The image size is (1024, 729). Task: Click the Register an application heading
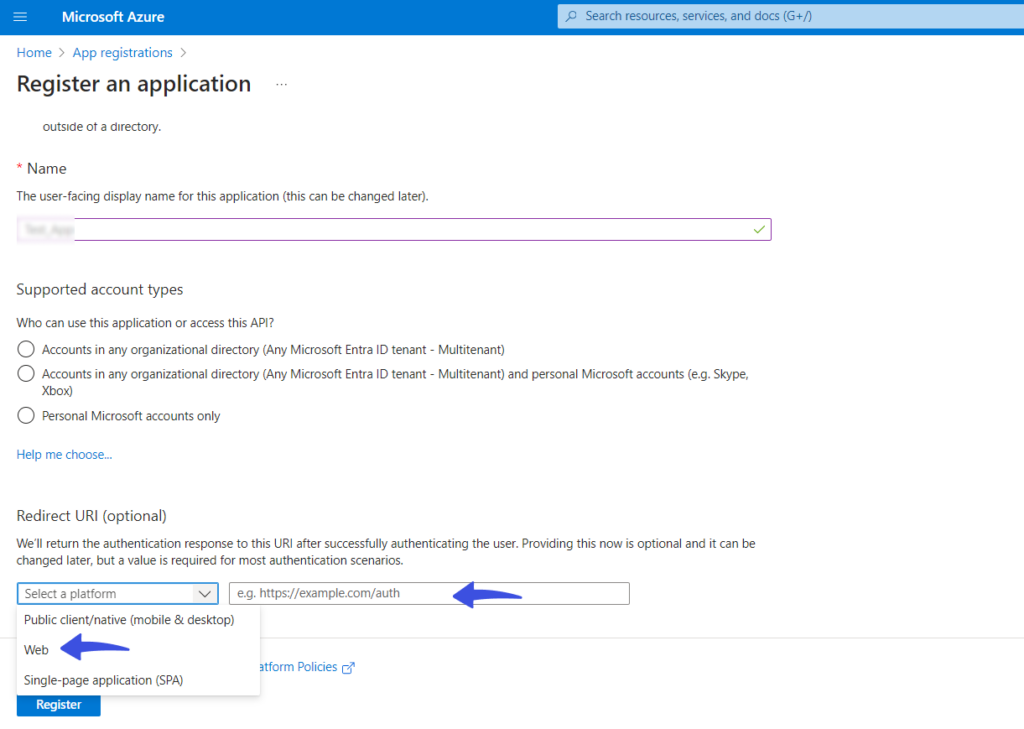(134, 84)
